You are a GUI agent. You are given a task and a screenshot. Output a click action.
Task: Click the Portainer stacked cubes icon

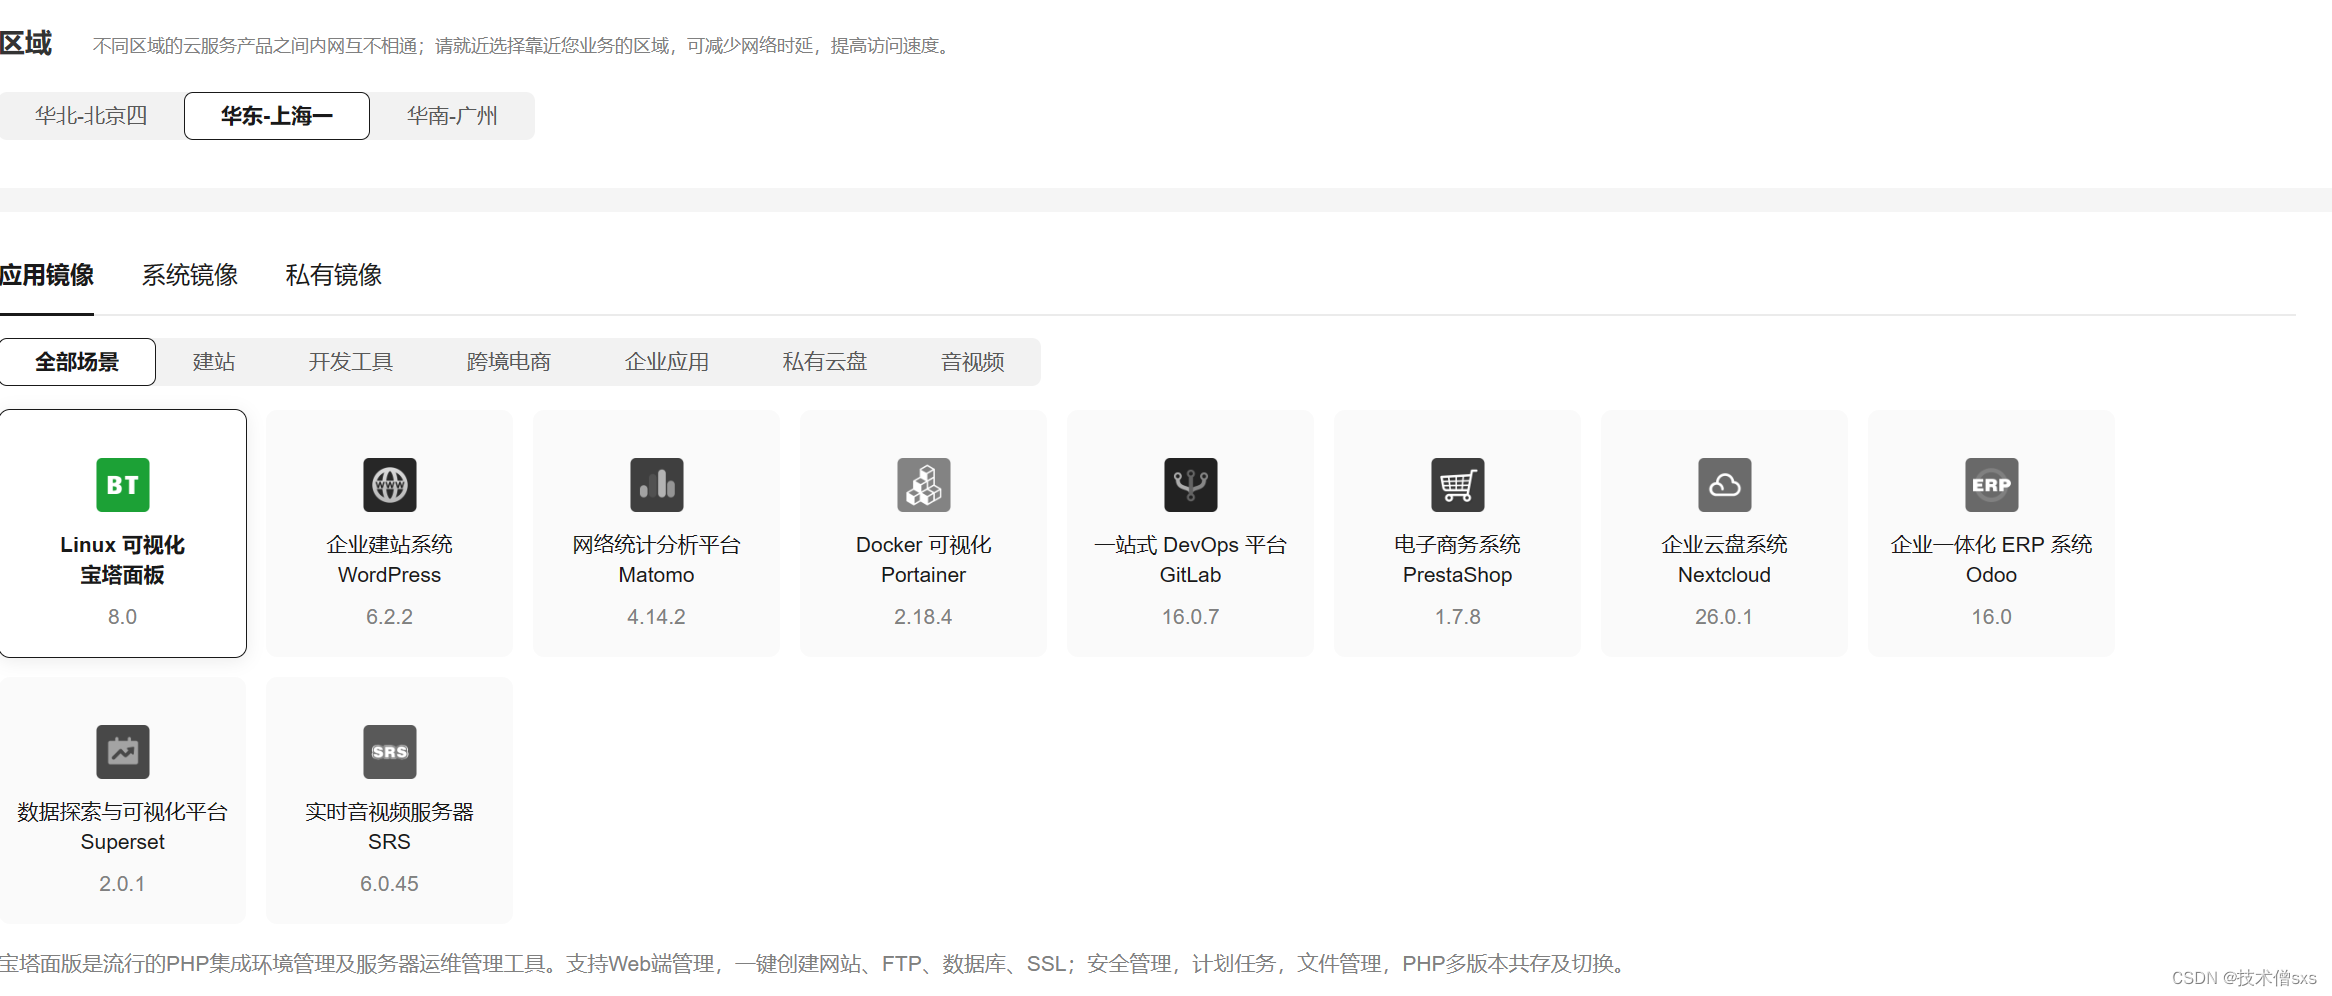[x=924, y=485]
